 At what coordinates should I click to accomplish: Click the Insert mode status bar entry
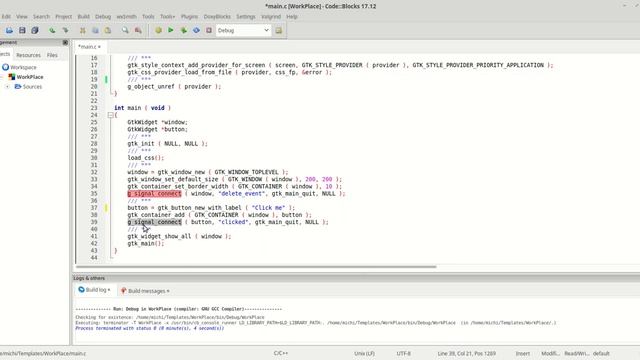(x=522, y=353)
